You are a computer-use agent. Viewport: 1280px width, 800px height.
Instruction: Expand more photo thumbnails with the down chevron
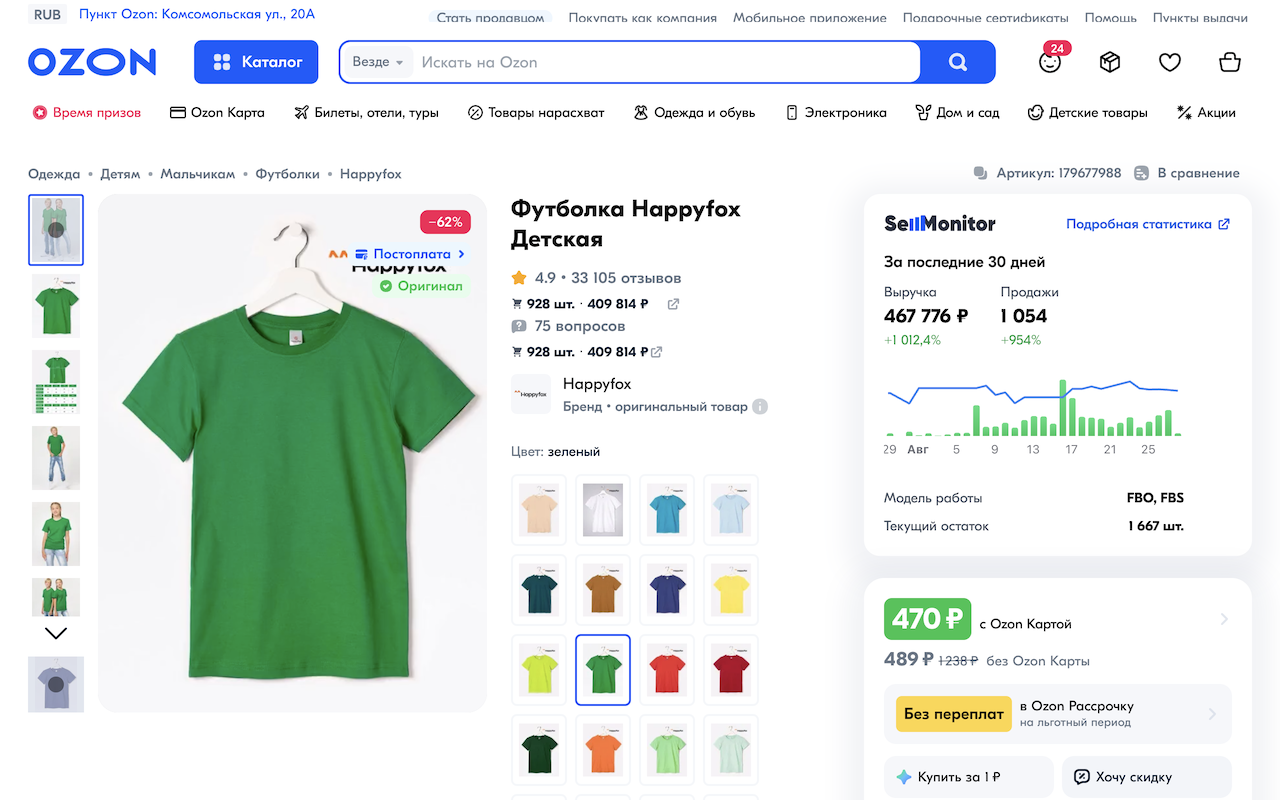click(55, 632)
